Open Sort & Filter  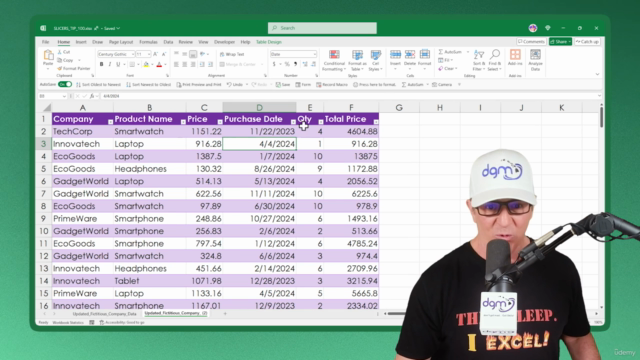[x=479, y=60]
